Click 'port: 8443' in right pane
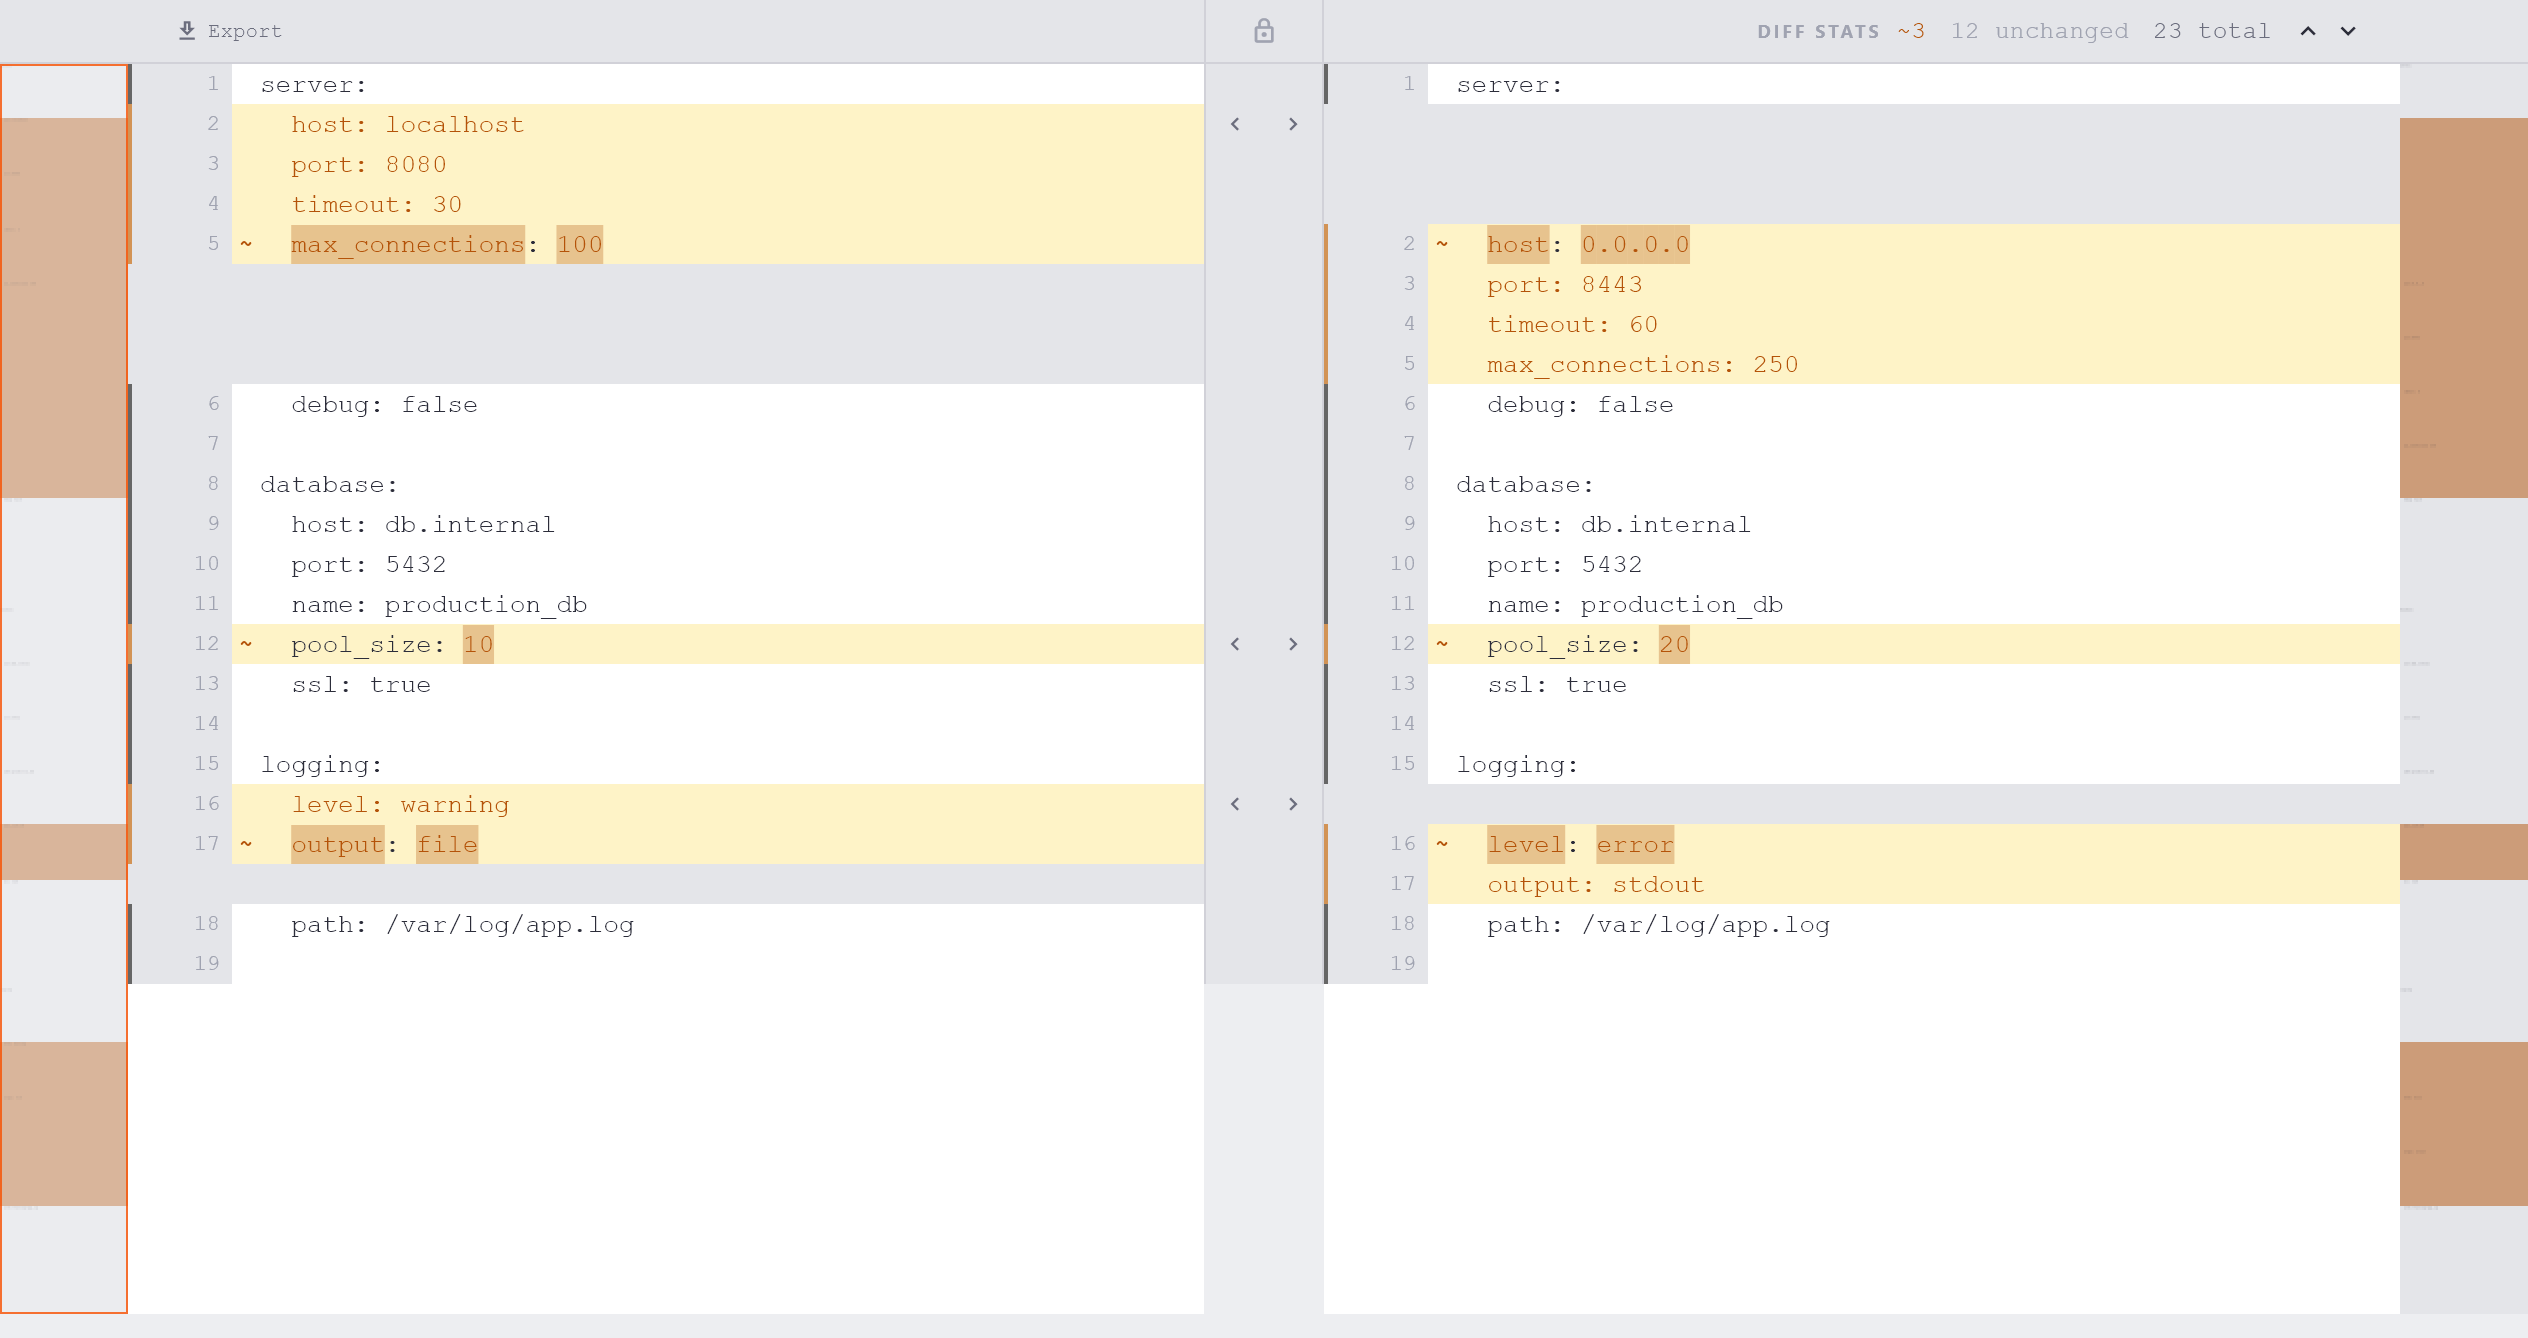 coord(1565,284)
